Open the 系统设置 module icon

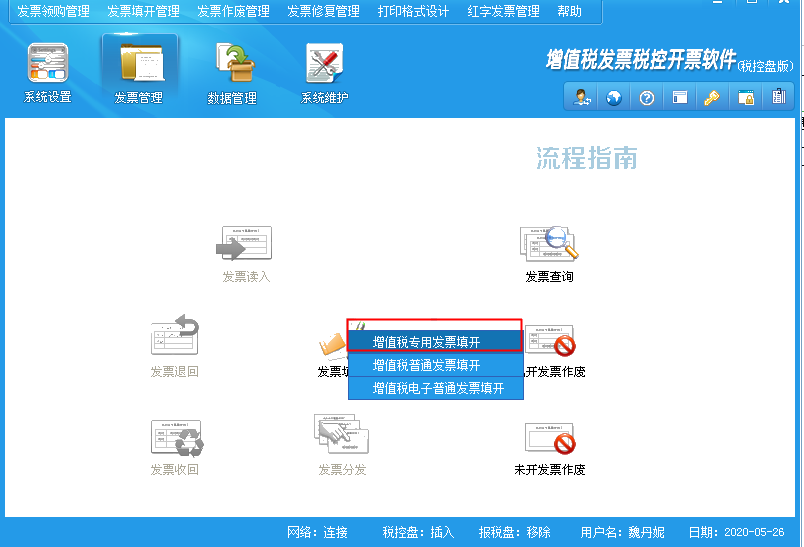point(48,63)
